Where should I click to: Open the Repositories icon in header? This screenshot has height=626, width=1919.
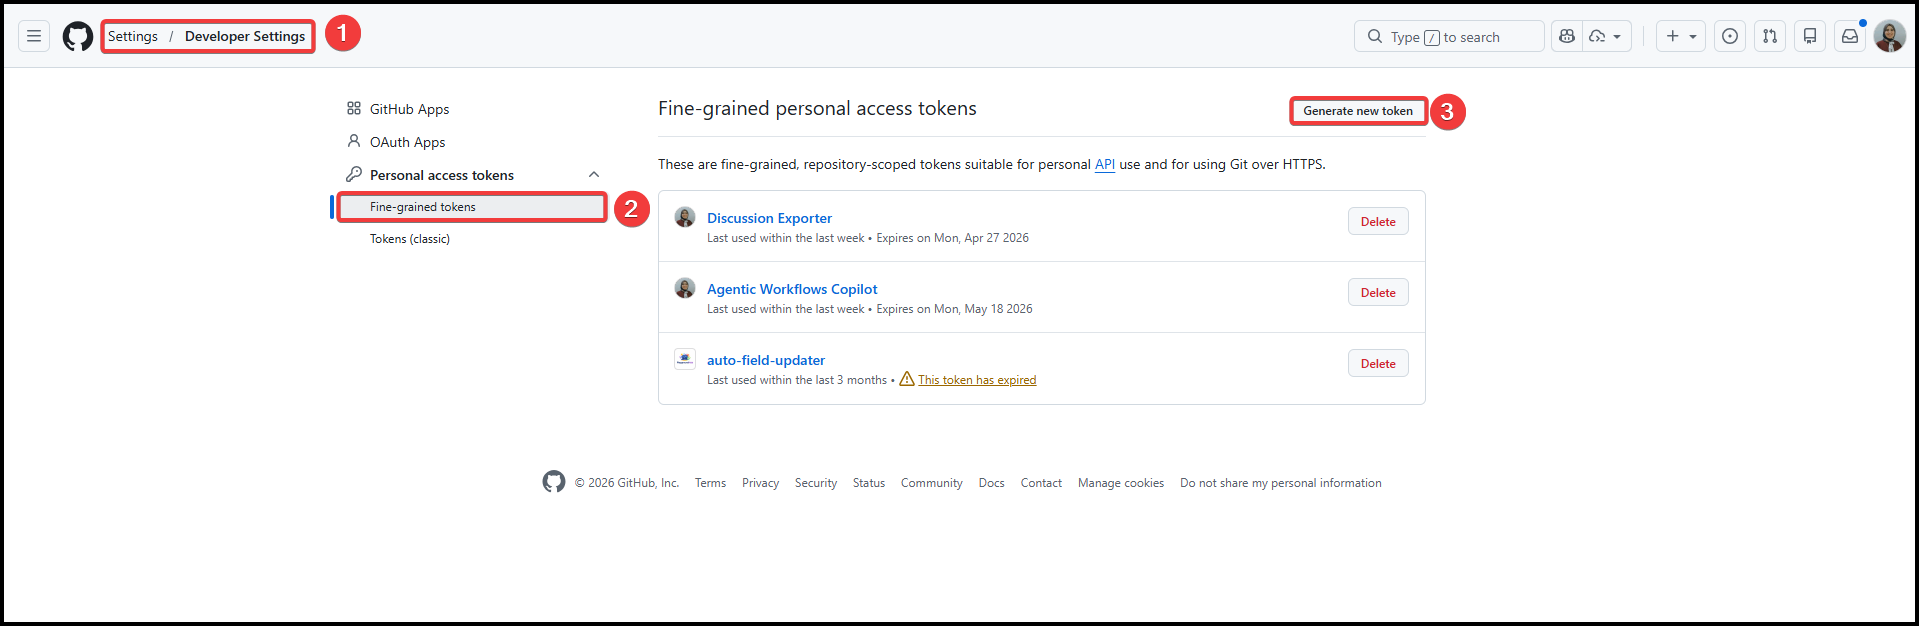coord(1810,36)
